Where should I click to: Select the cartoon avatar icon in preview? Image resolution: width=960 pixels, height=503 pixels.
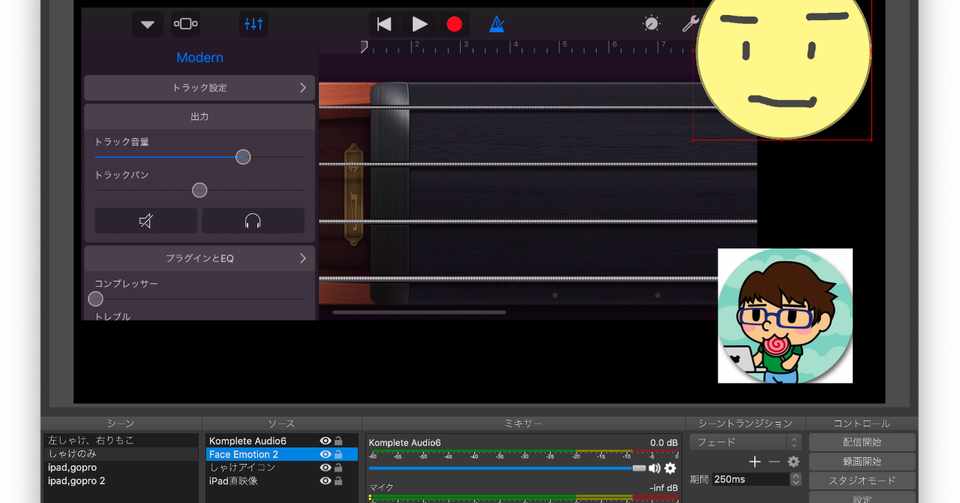(785, 316)
